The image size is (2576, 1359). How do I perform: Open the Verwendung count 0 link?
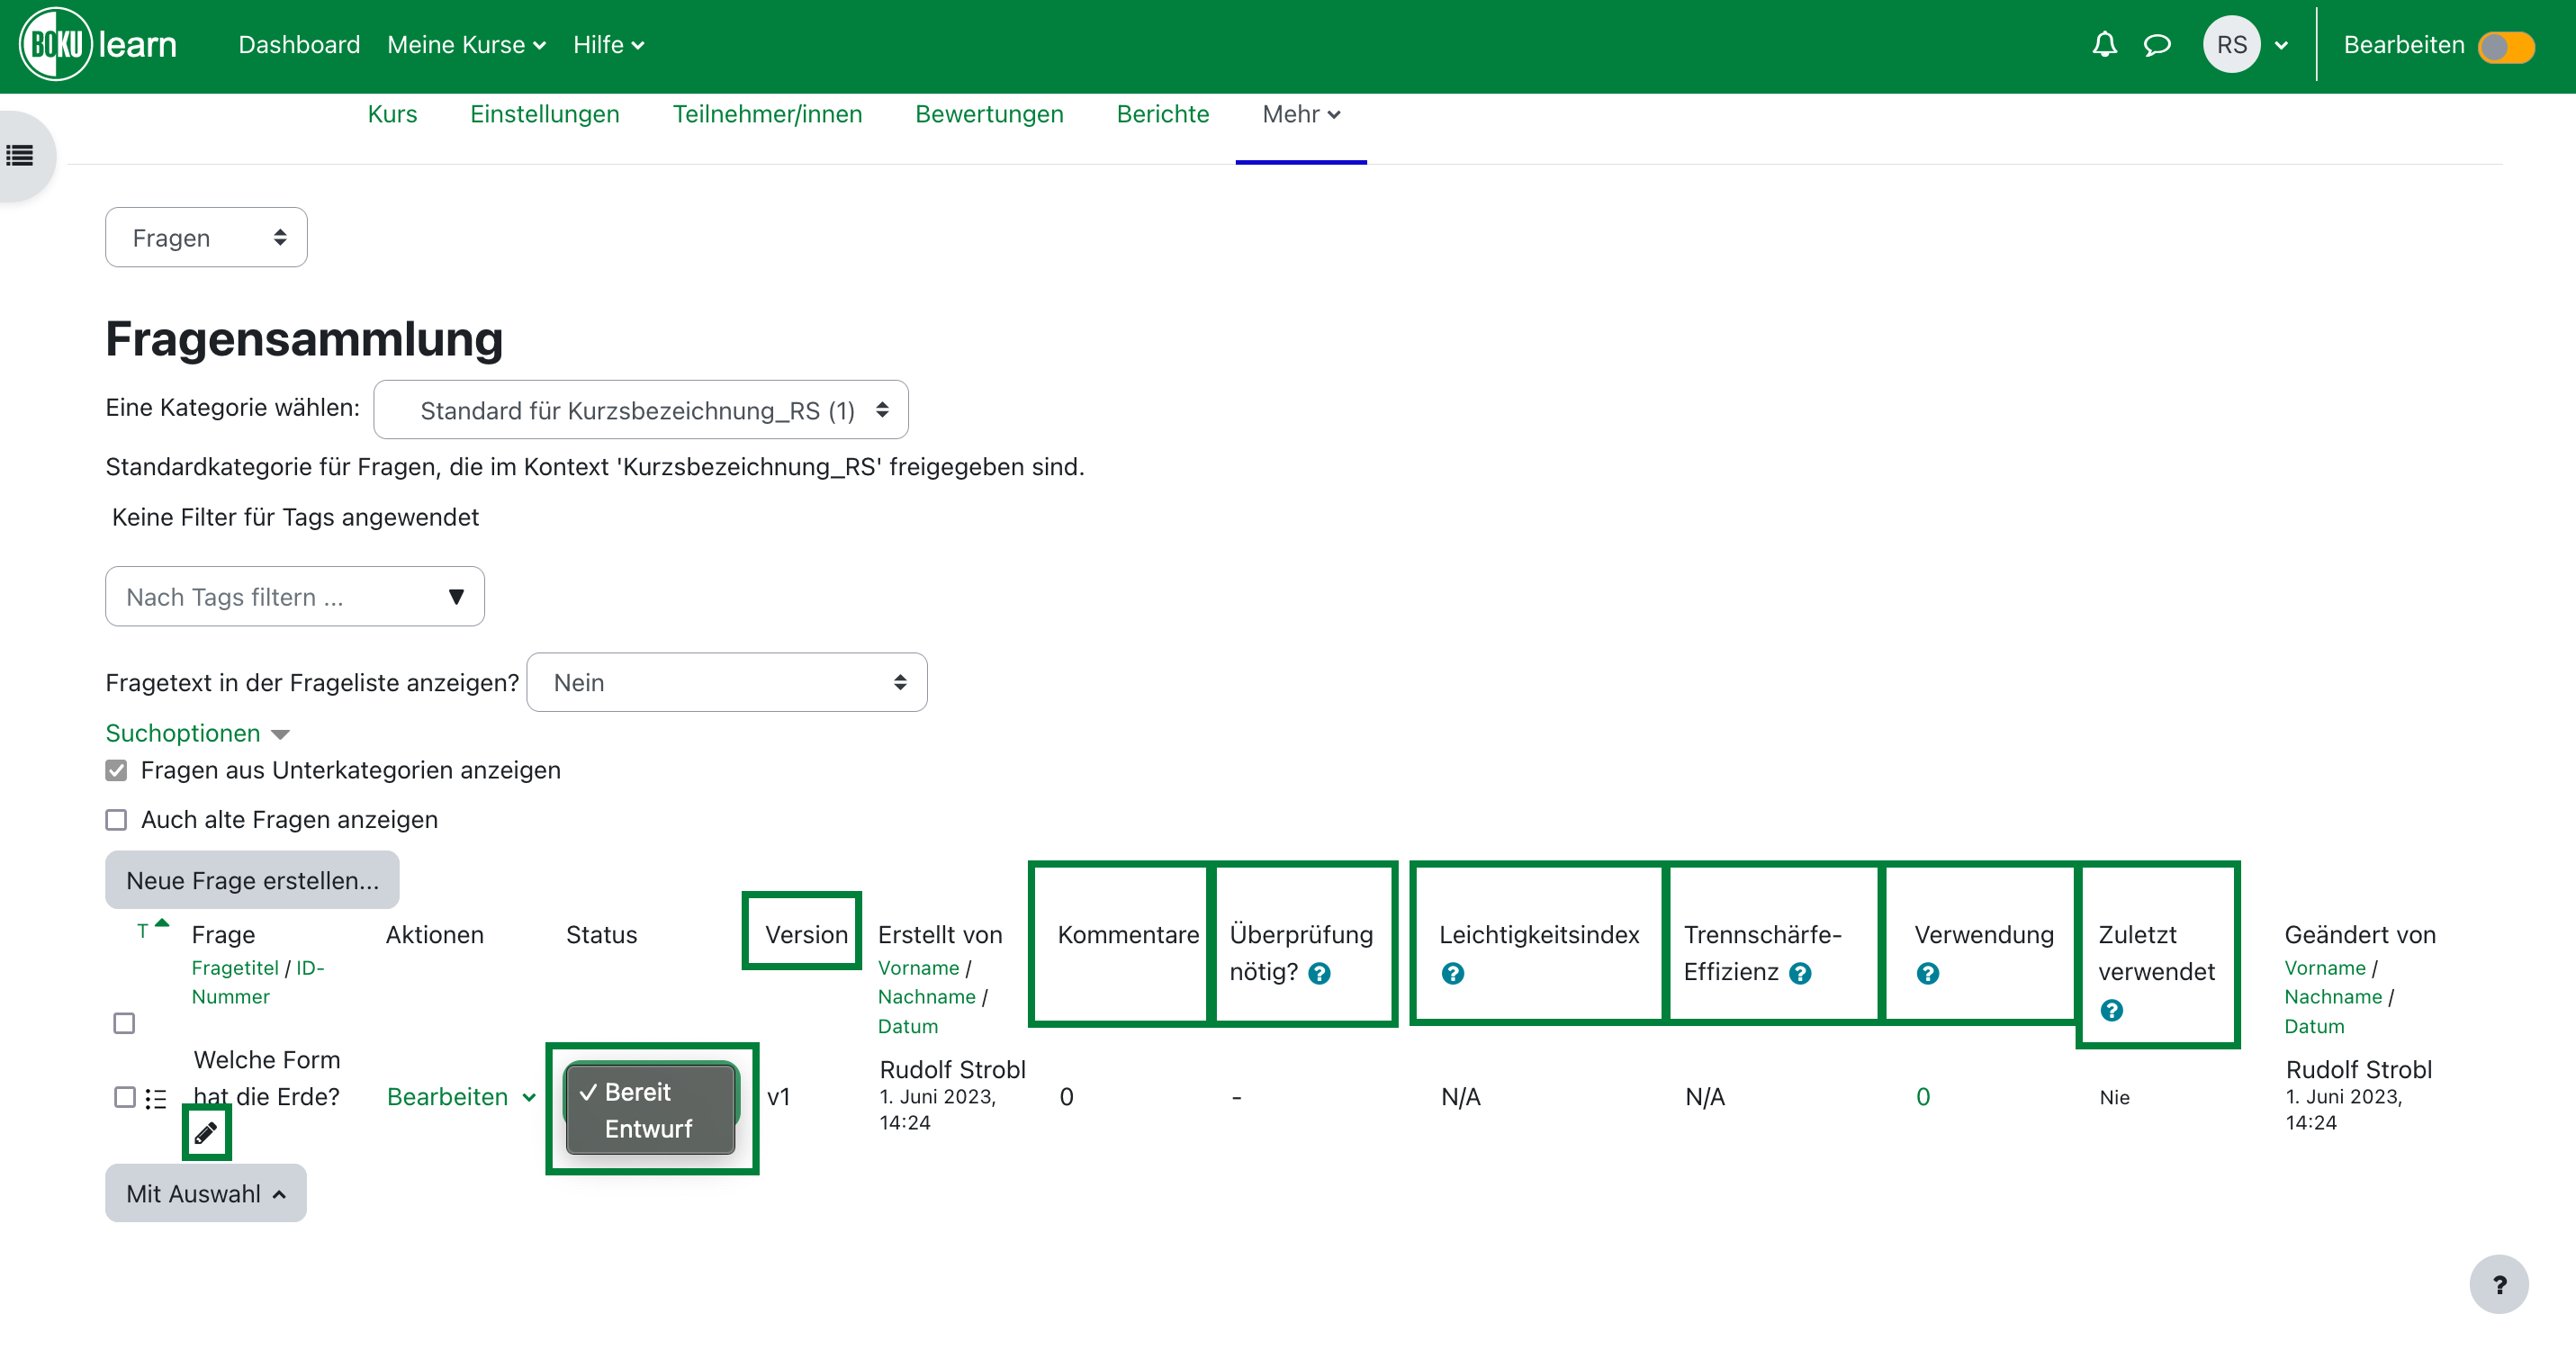(1922, 1097)
